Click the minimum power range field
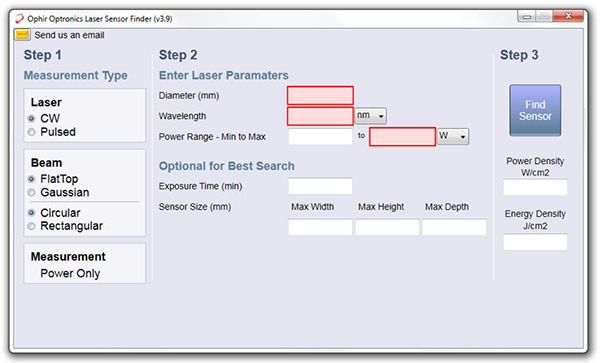Image resolution: width=600 pixels, height=363 pixels. (x=320, y=137)
